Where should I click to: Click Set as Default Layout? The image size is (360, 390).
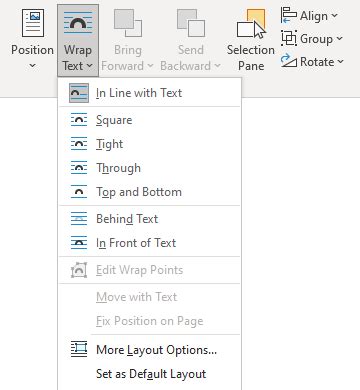point(150,374)
